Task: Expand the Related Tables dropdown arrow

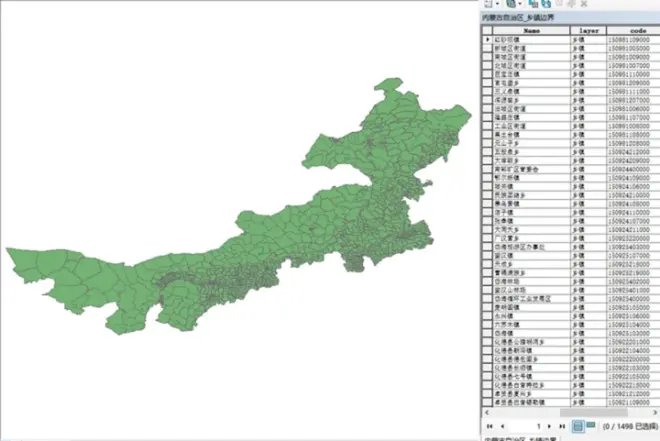Action: click(x=518, y=5)
